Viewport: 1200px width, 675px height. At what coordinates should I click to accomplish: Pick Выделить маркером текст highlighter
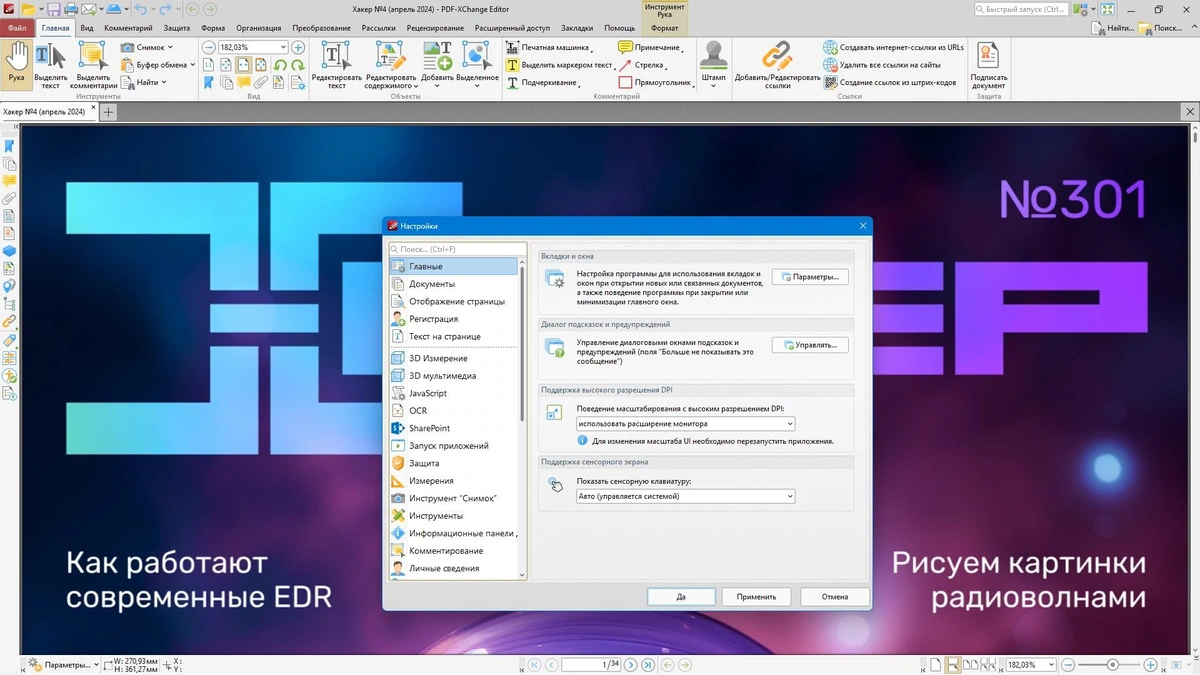(x=561, y=65)
